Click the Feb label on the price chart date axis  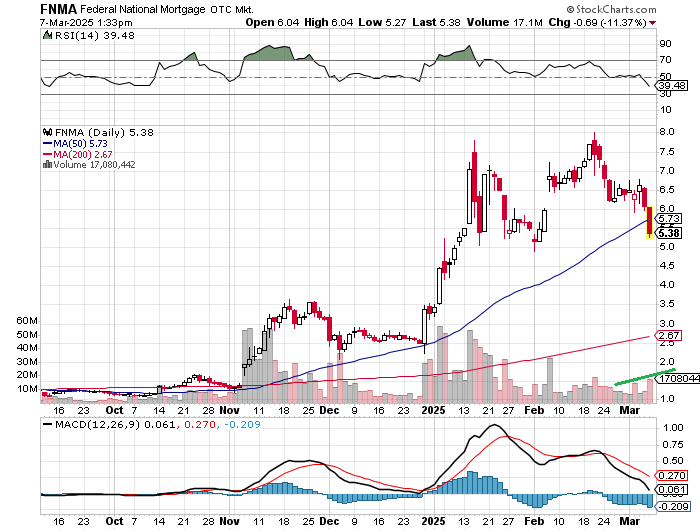click(534, 410)
